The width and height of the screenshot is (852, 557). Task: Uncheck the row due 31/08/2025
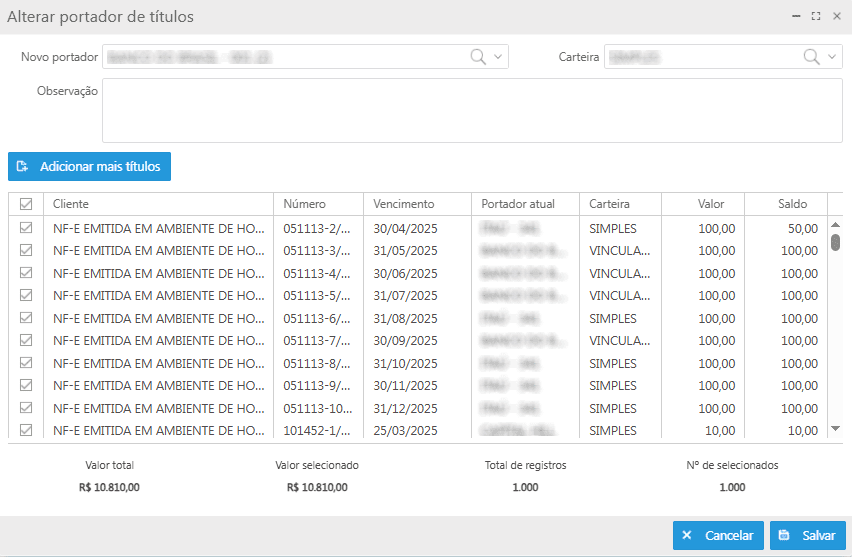[26, 319]
